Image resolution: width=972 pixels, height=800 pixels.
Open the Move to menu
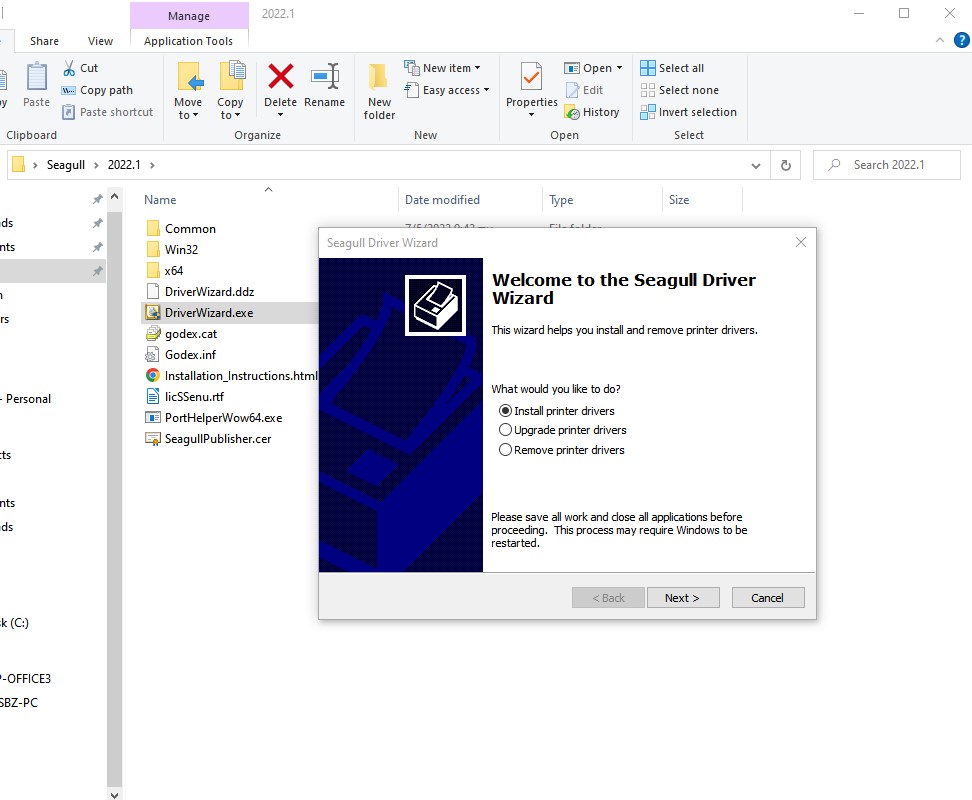point(188,91)
